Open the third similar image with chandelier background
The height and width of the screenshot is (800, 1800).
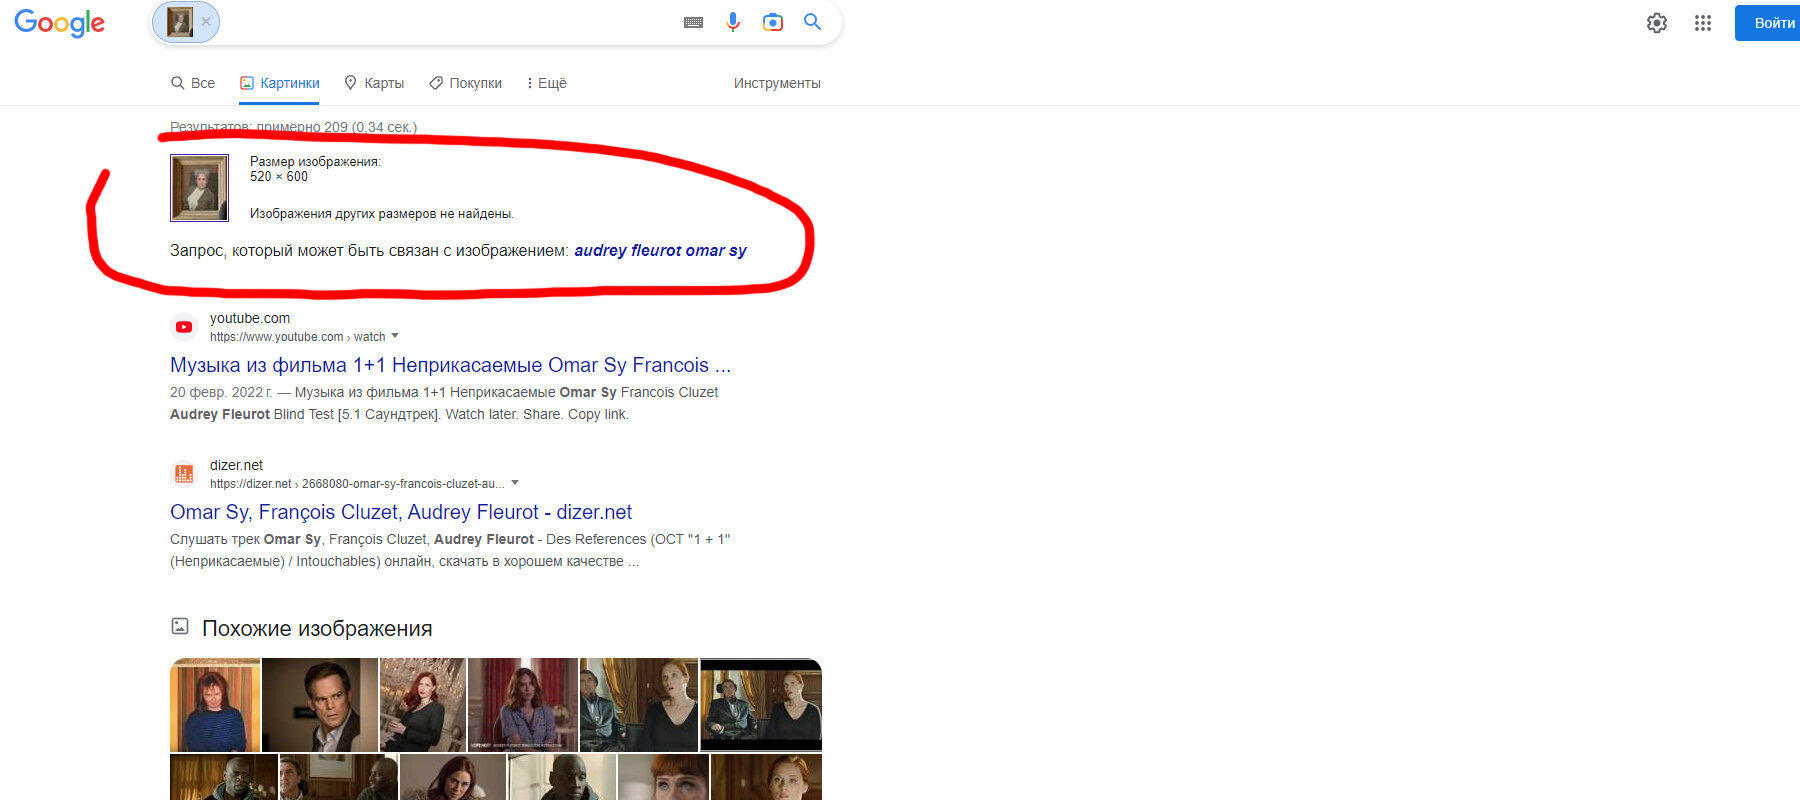423,705
